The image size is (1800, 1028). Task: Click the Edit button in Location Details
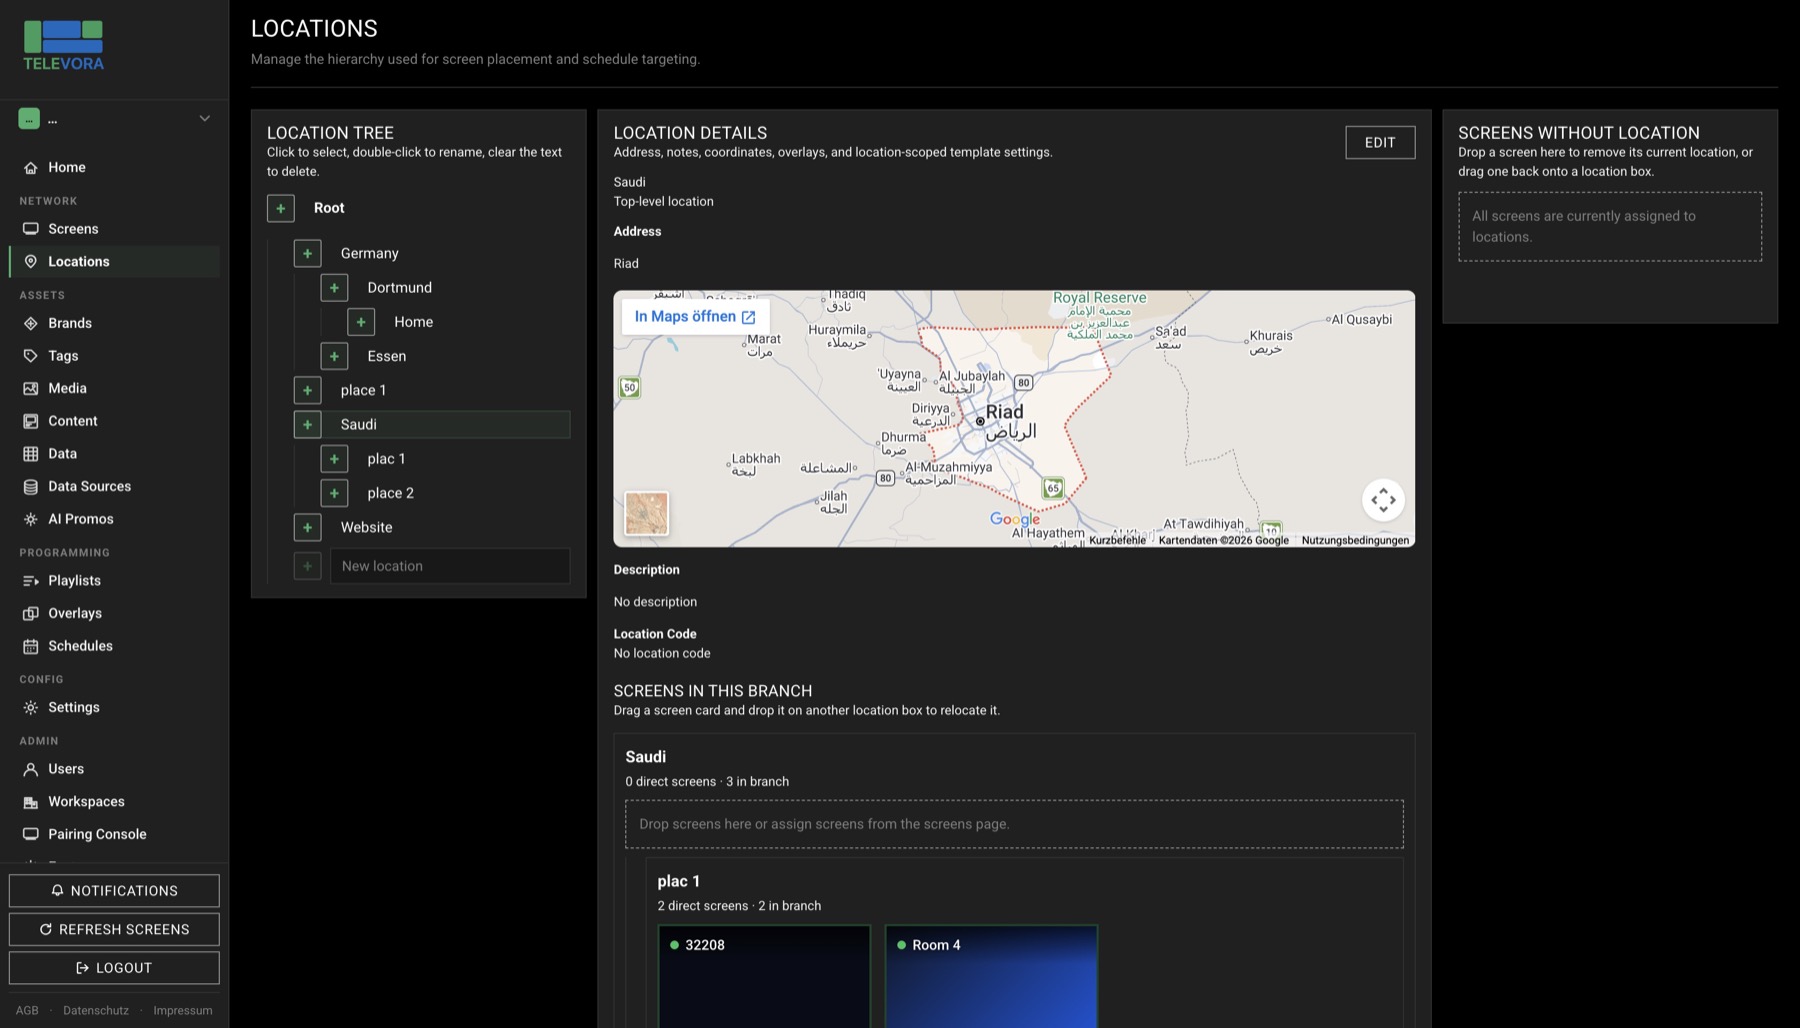(1380, 142)
